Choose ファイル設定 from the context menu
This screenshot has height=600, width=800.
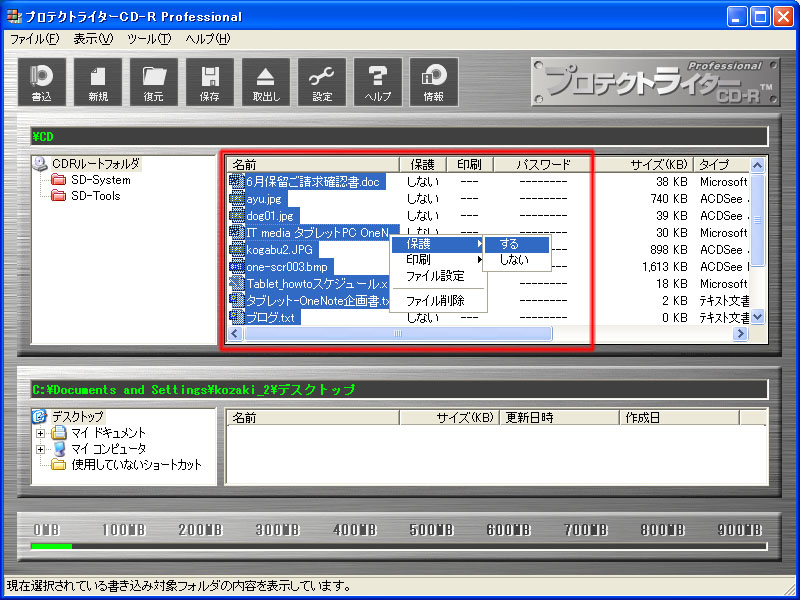438,276
